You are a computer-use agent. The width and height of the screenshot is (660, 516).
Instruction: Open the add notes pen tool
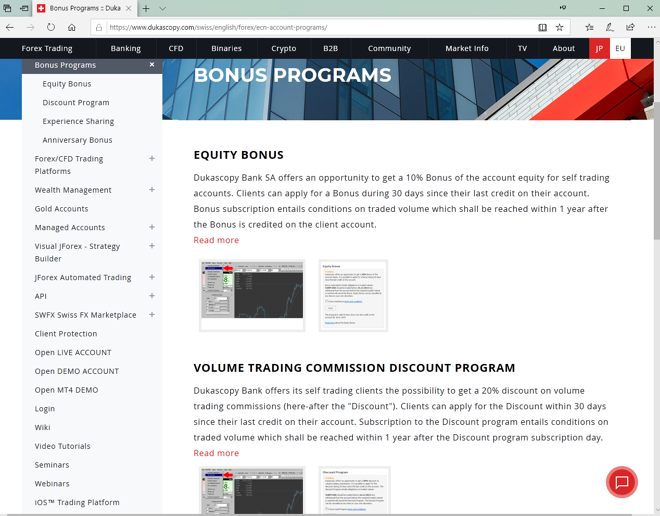click(x=609, y=27)
